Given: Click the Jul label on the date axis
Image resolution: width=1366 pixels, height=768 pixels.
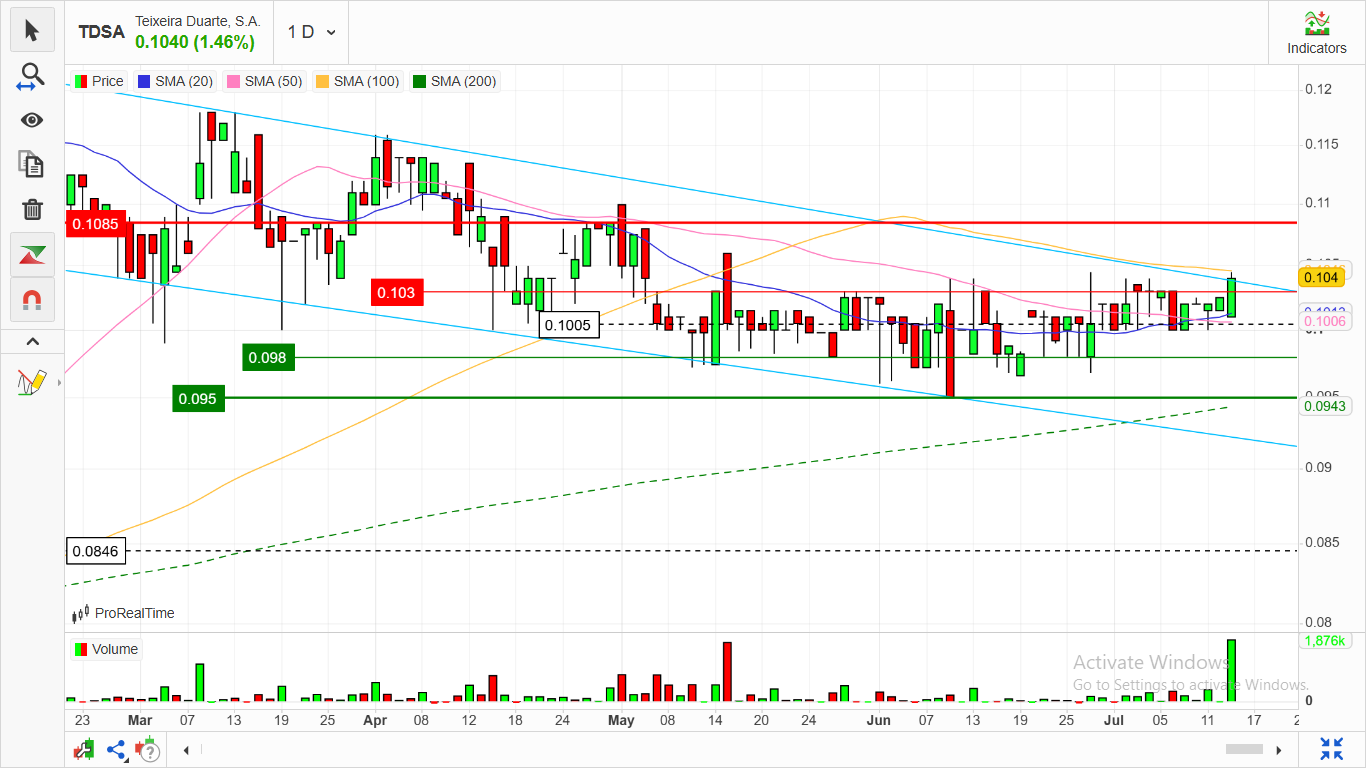Looking at the screenshot, I should pyautogui.click(x=1113, y=720).
